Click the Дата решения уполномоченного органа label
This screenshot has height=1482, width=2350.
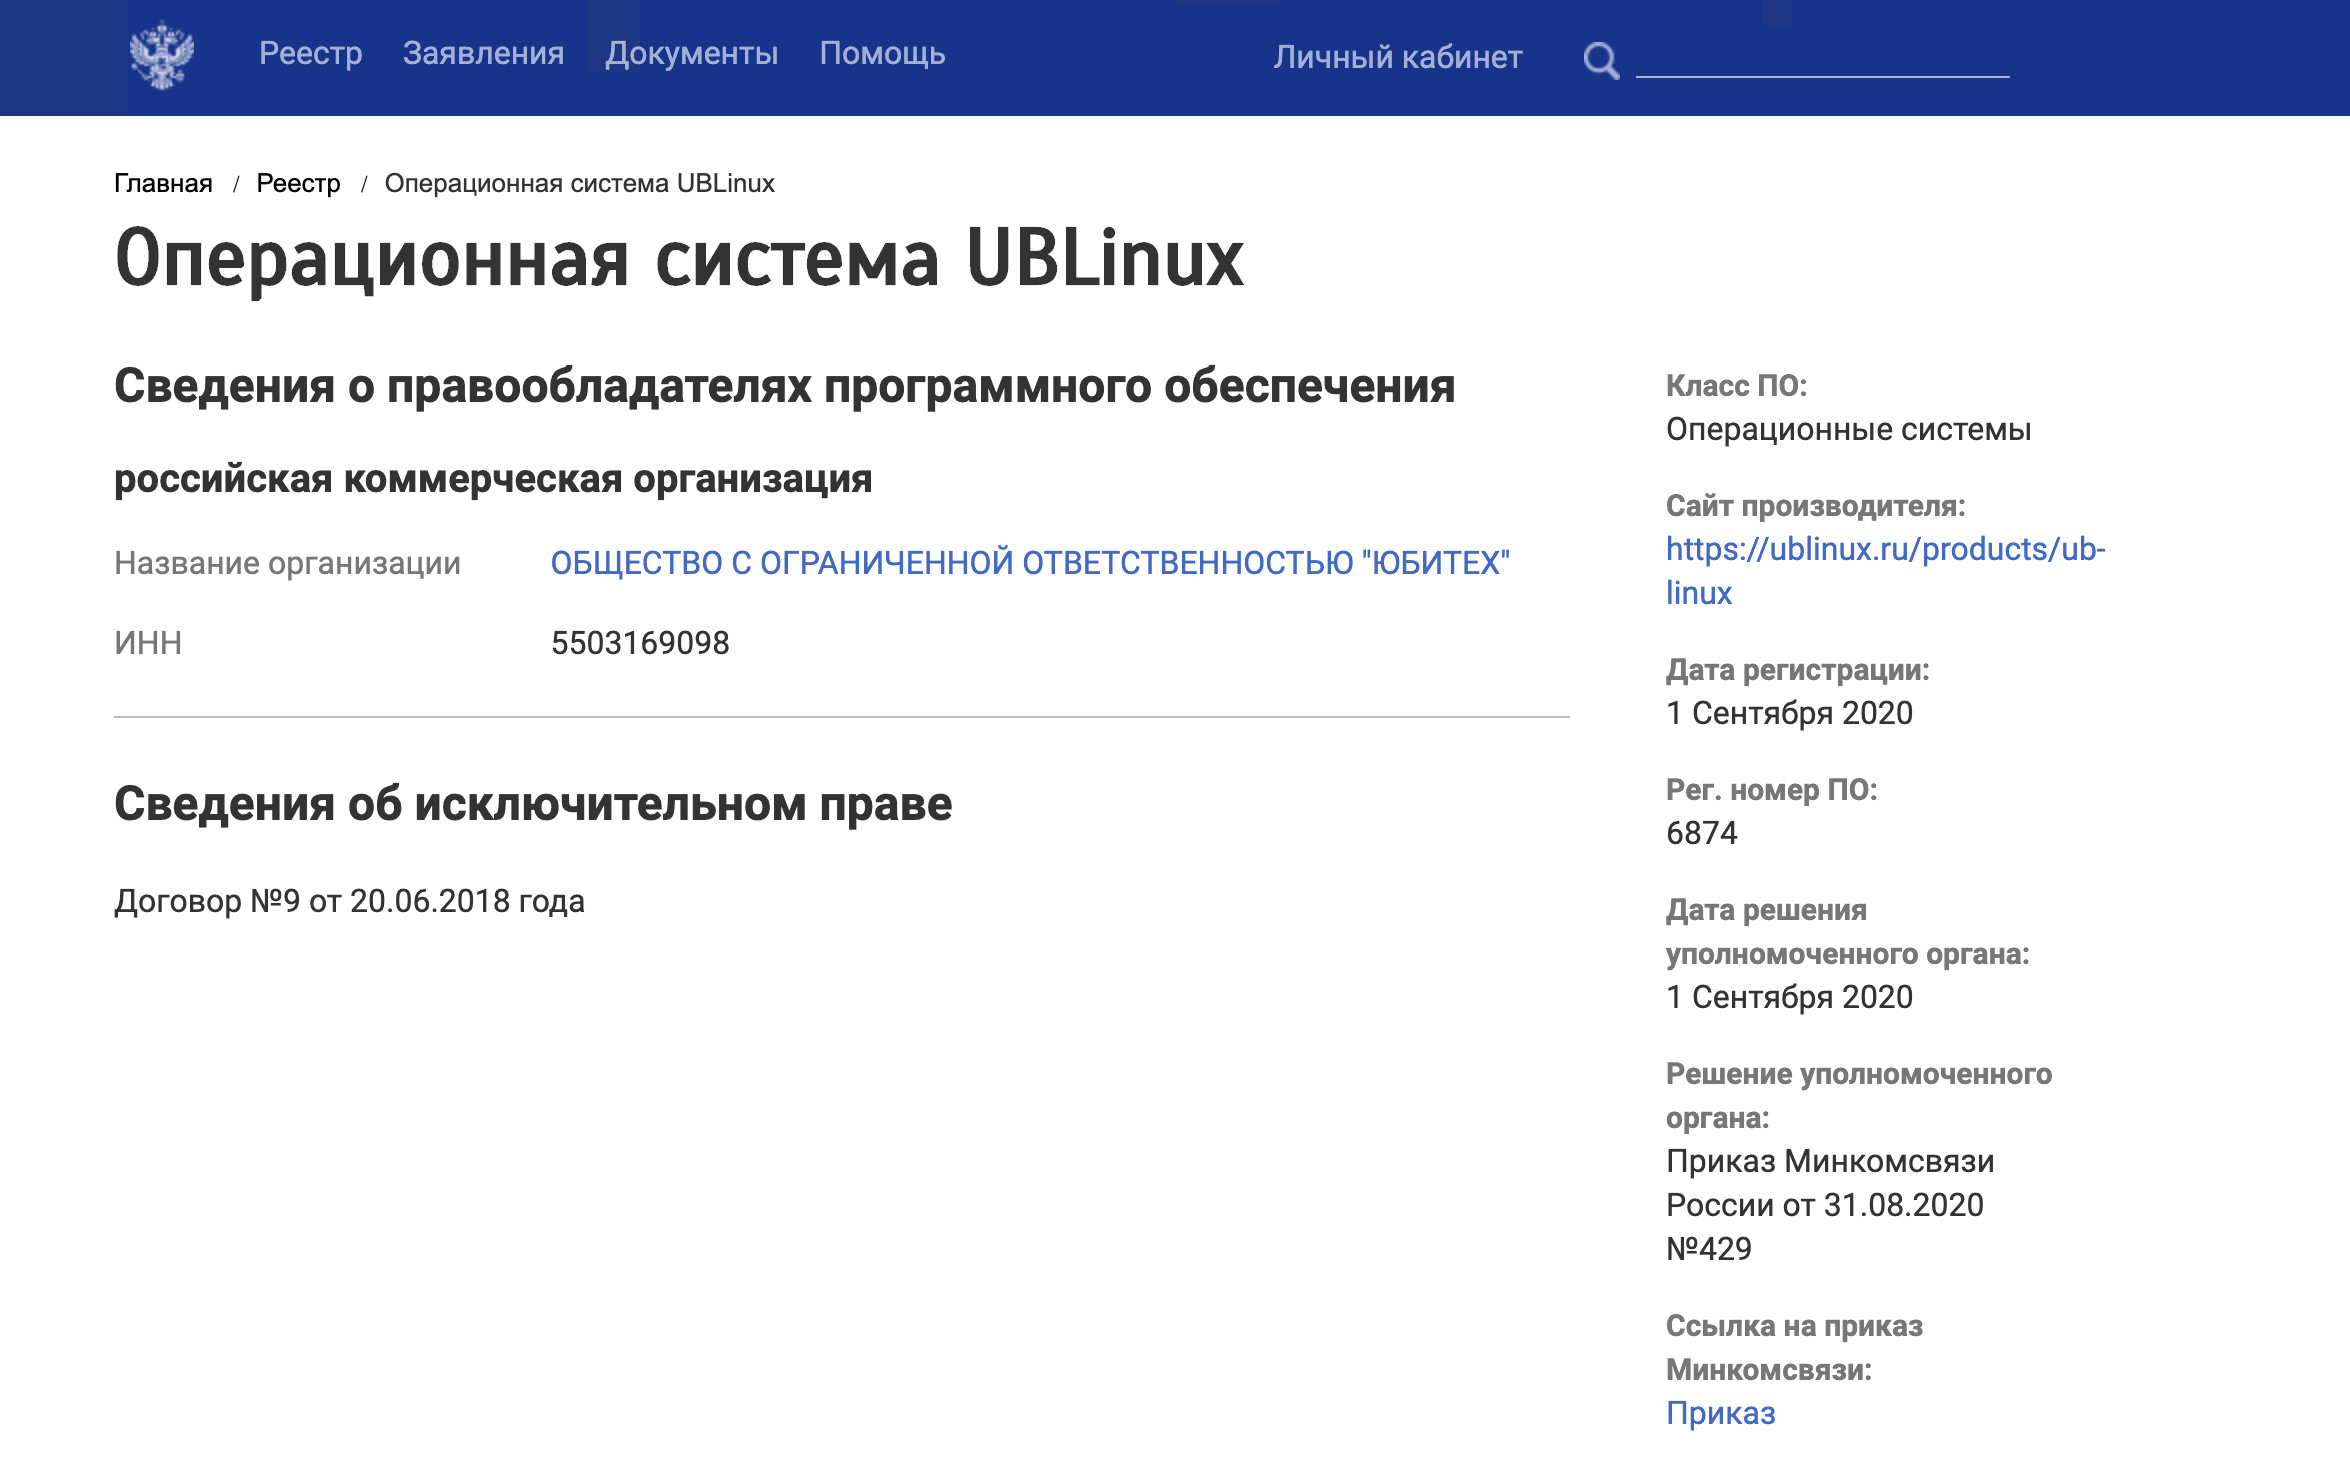(x=1847, y=932)
